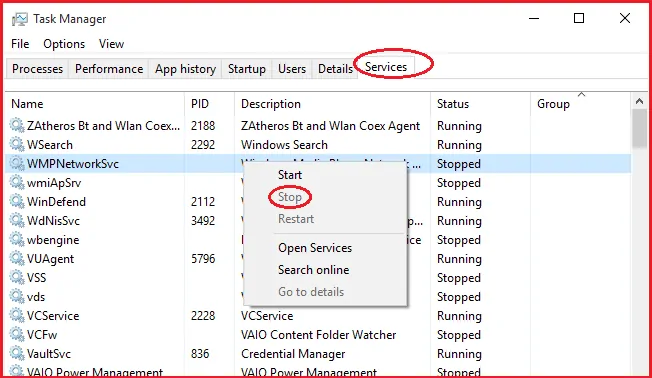Choose Start from the context menu
The height and width of the screenshot is (378, 652).
click(x=290, y=175)
